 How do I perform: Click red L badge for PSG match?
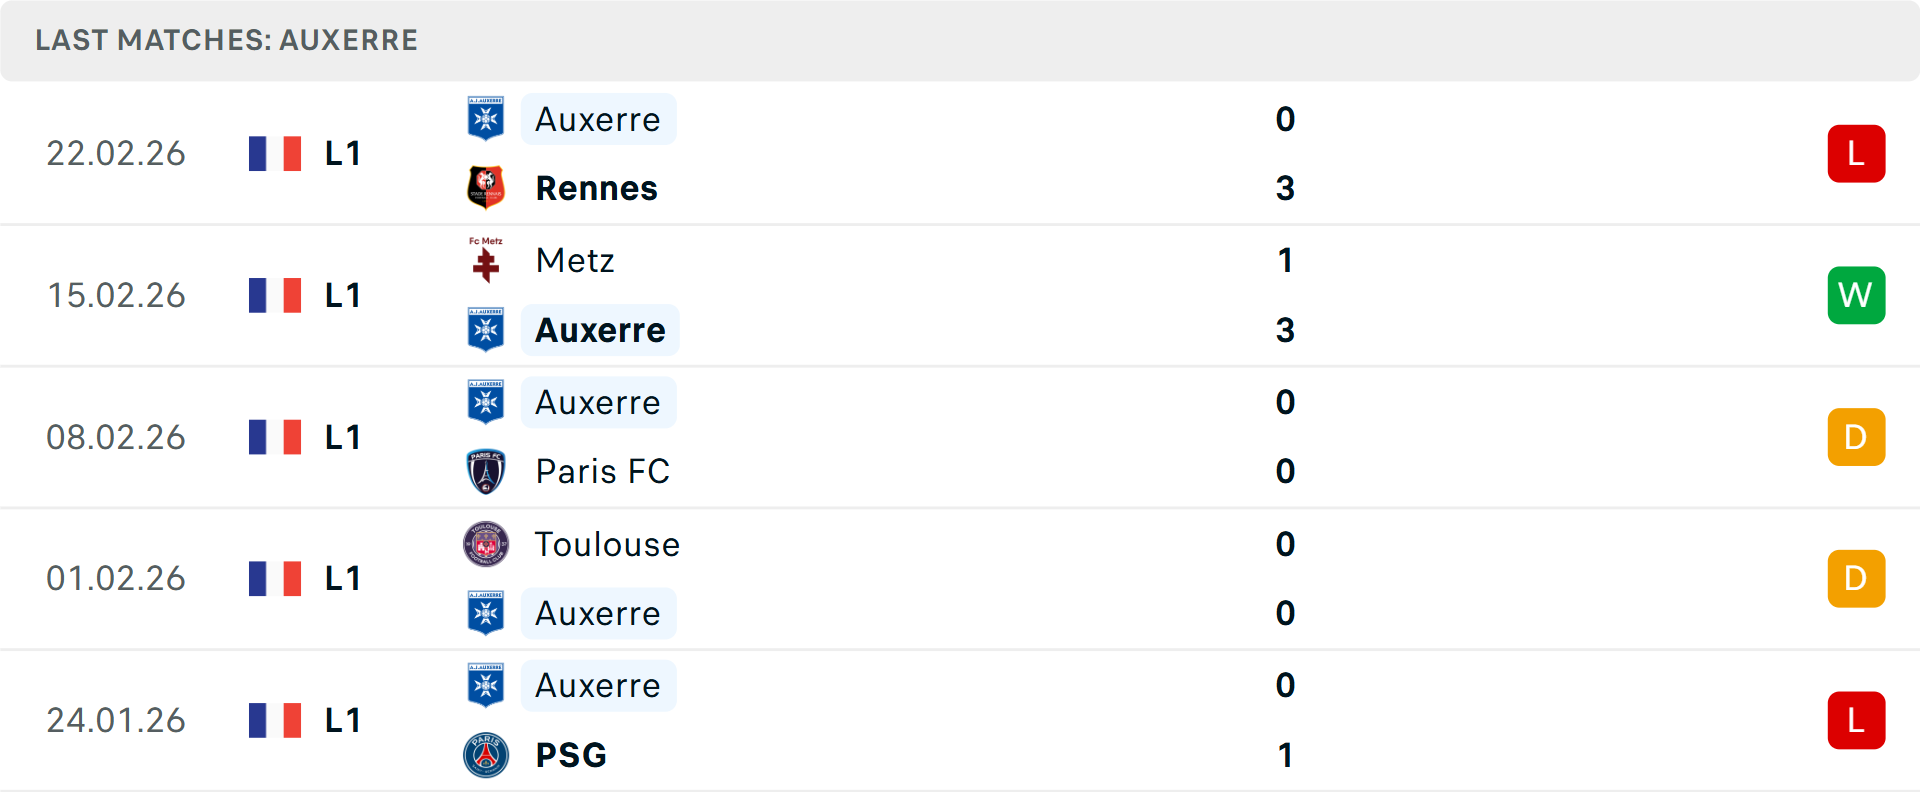[1856, 720]
